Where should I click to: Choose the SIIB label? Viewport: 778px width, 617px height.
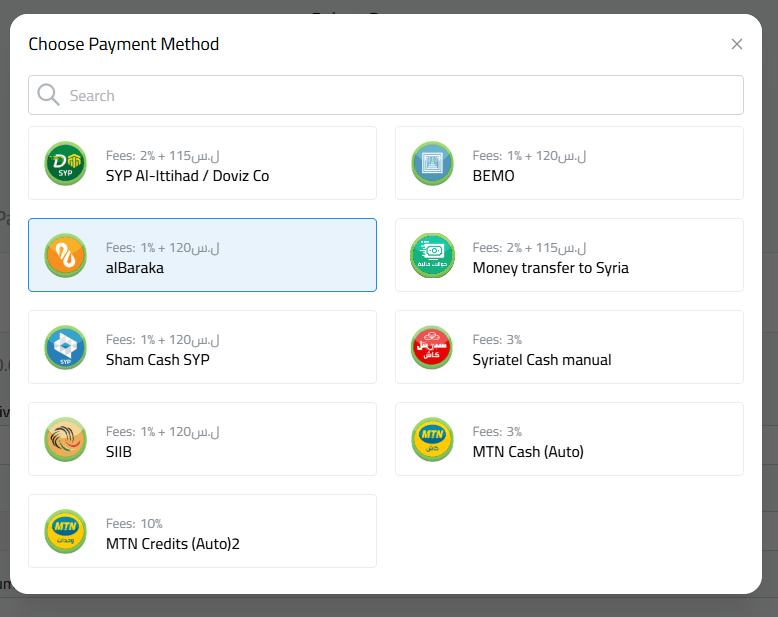coord(119,452)
